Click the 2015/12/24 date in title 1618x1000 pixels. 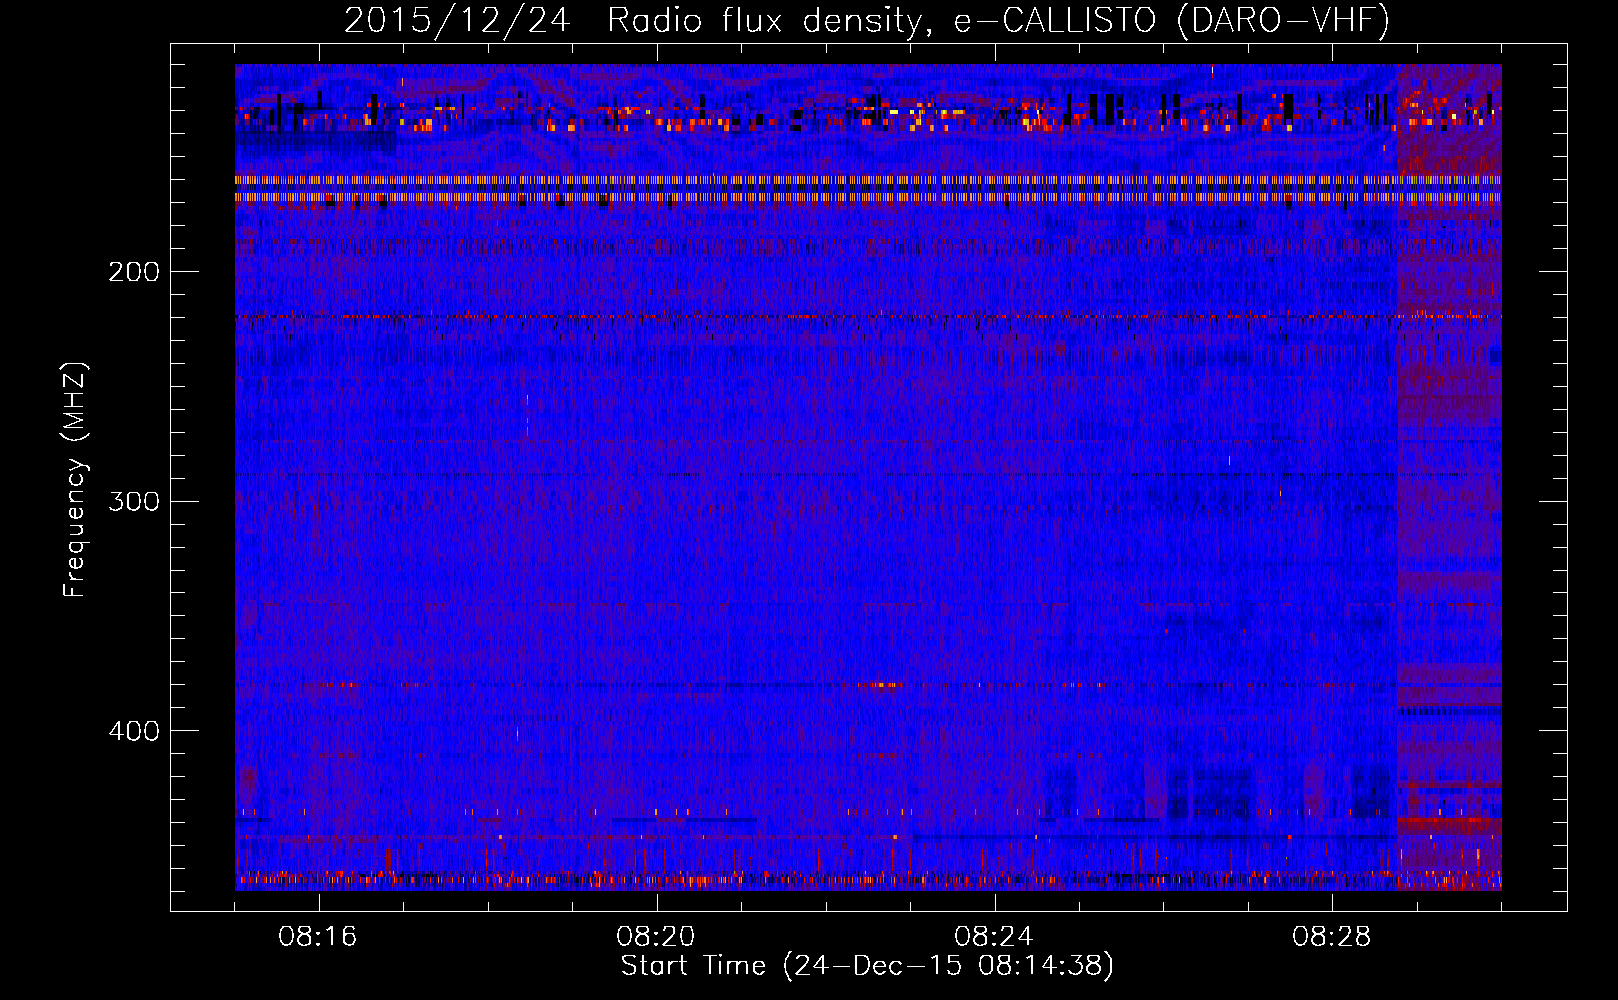tap(457, 20)
